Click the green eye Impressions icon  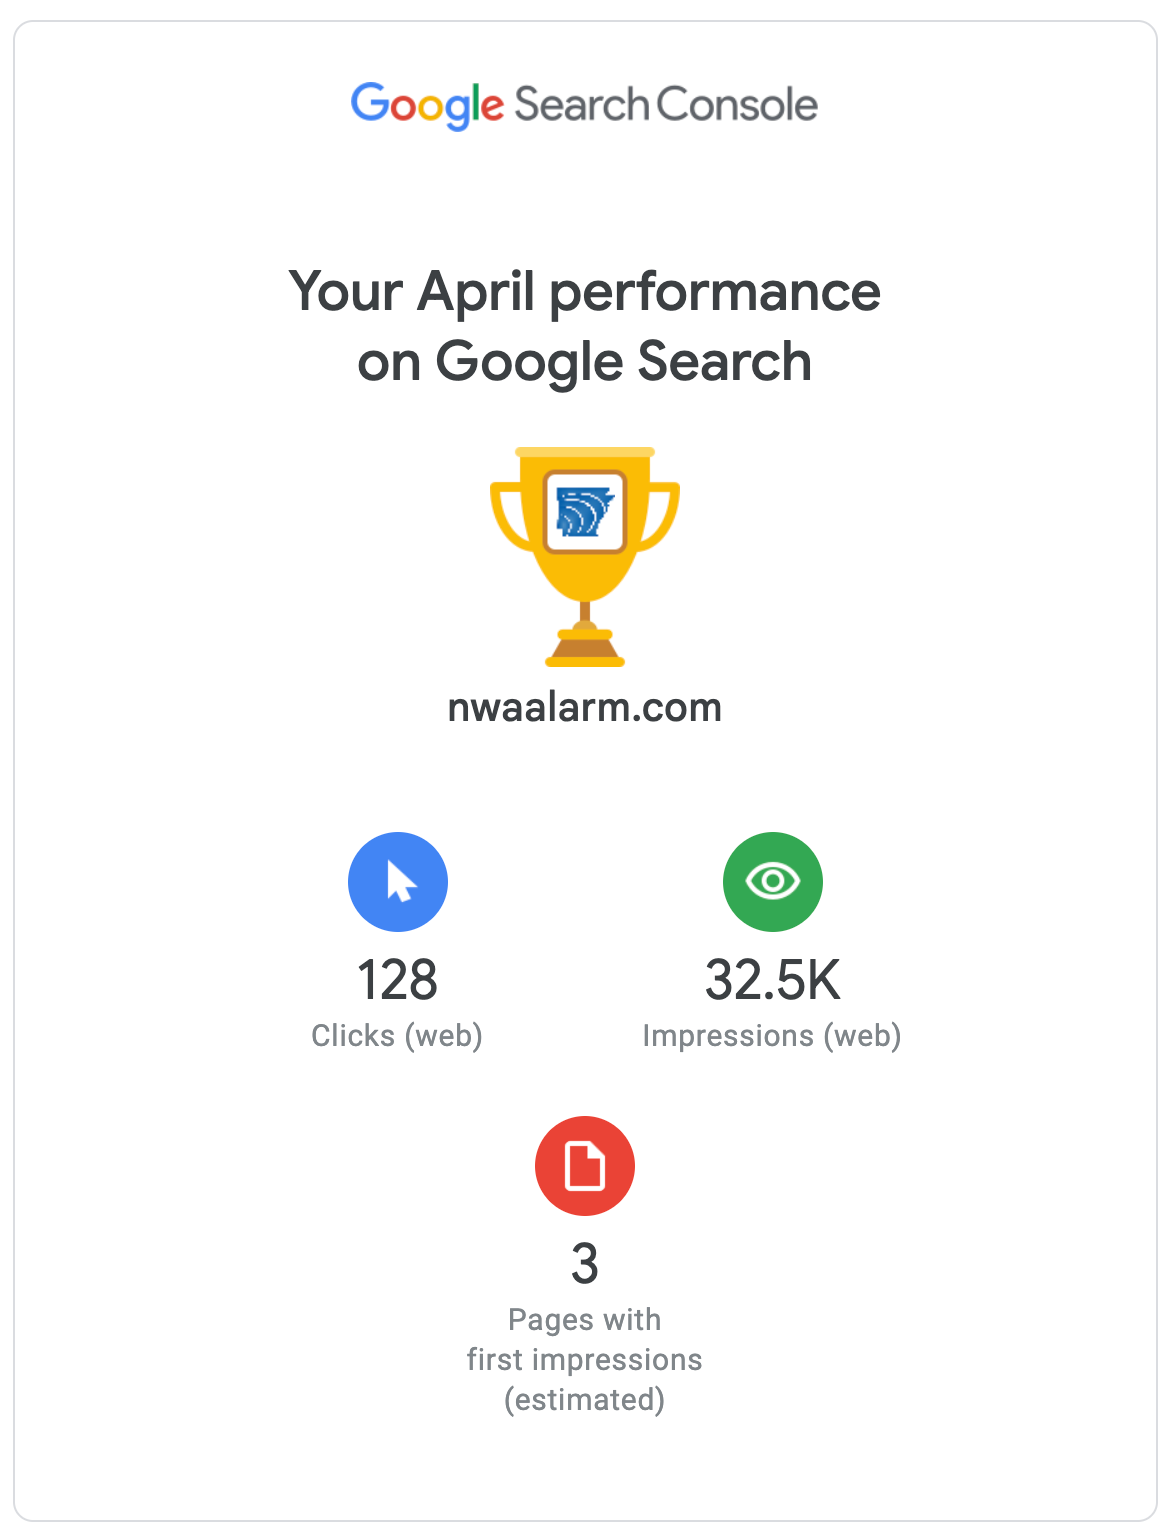click(773, 882)
